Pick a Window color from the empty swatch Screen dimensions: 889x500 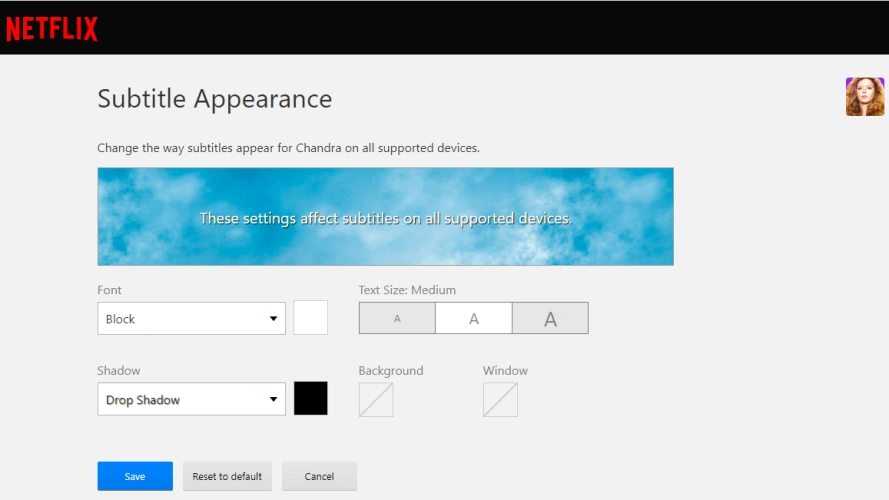(x=500, y=400)
